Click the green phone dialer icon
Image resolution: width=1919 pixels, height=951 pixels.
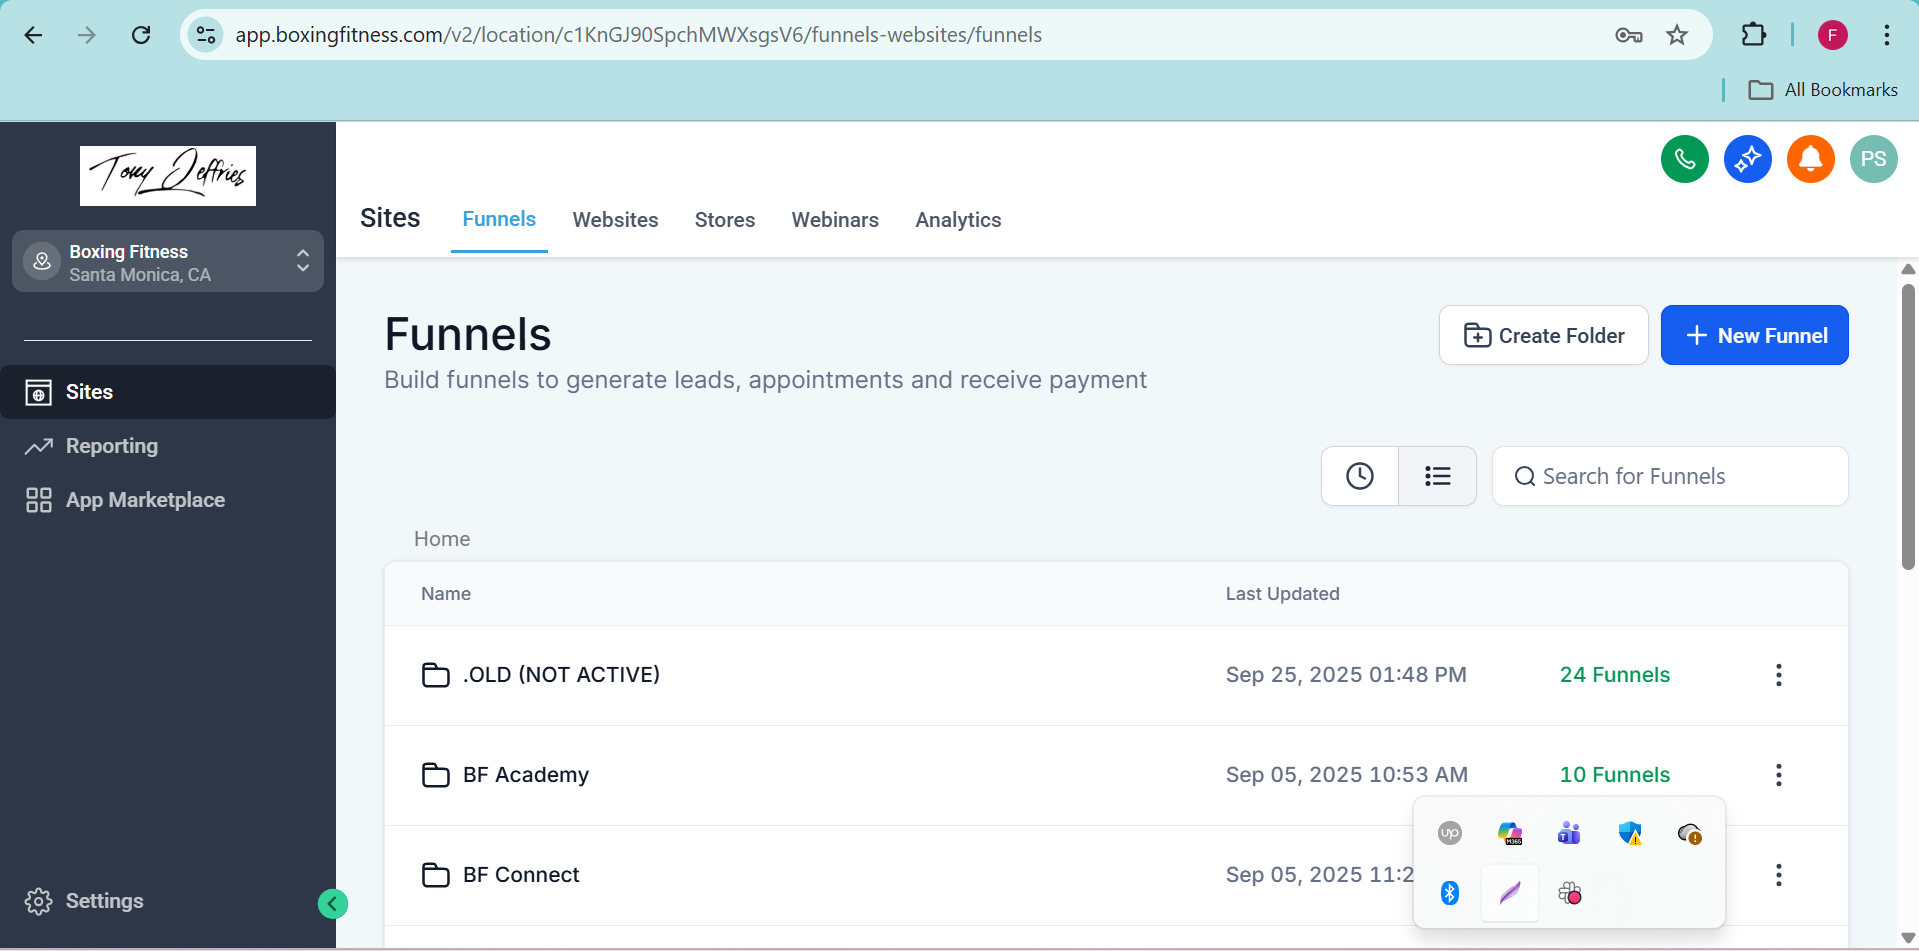(1684, 160)
